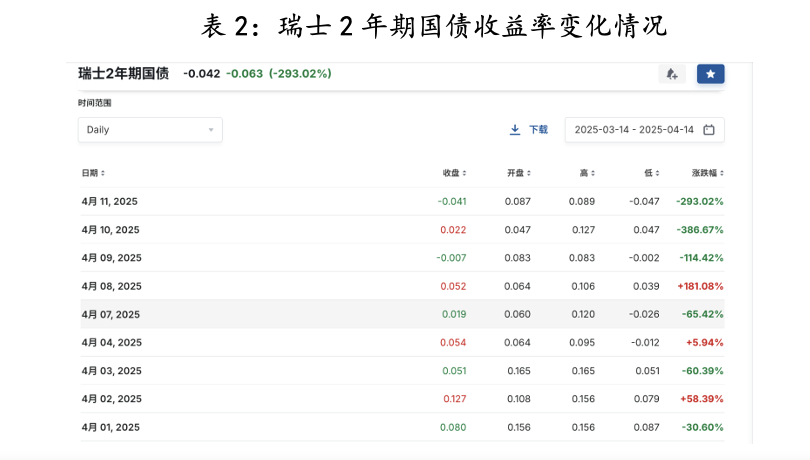This screenshot has width=810, height=460.
Task: Click the 瑞士2年期国债 title
Action: coord(123,73)
